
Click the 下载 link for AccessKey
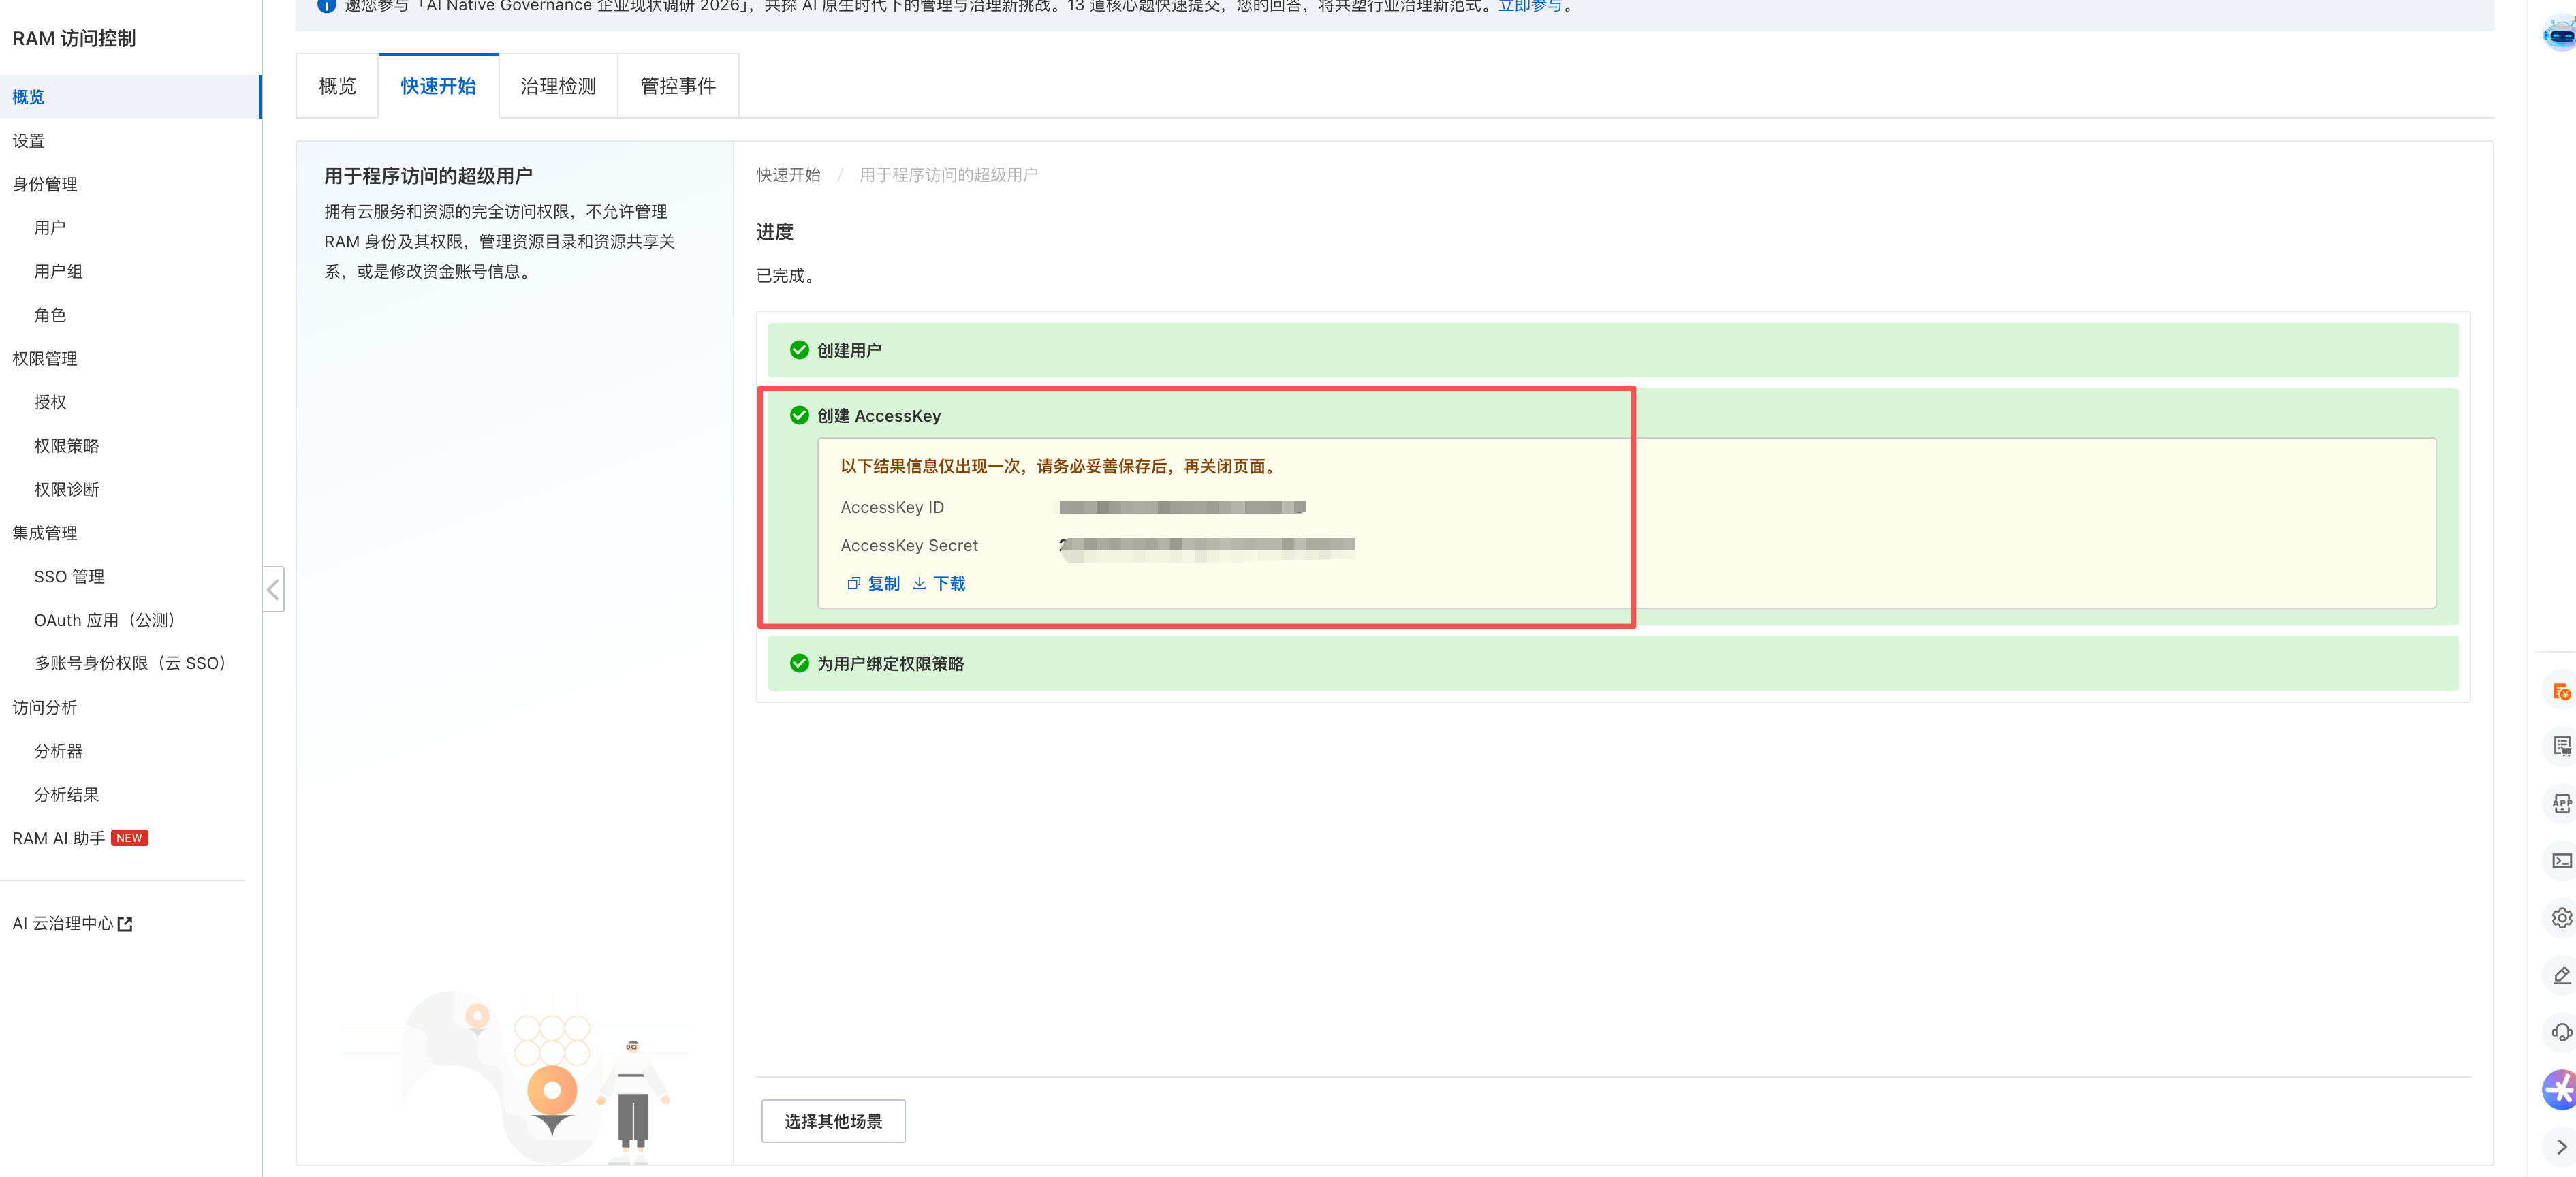(x=949, y=583)
